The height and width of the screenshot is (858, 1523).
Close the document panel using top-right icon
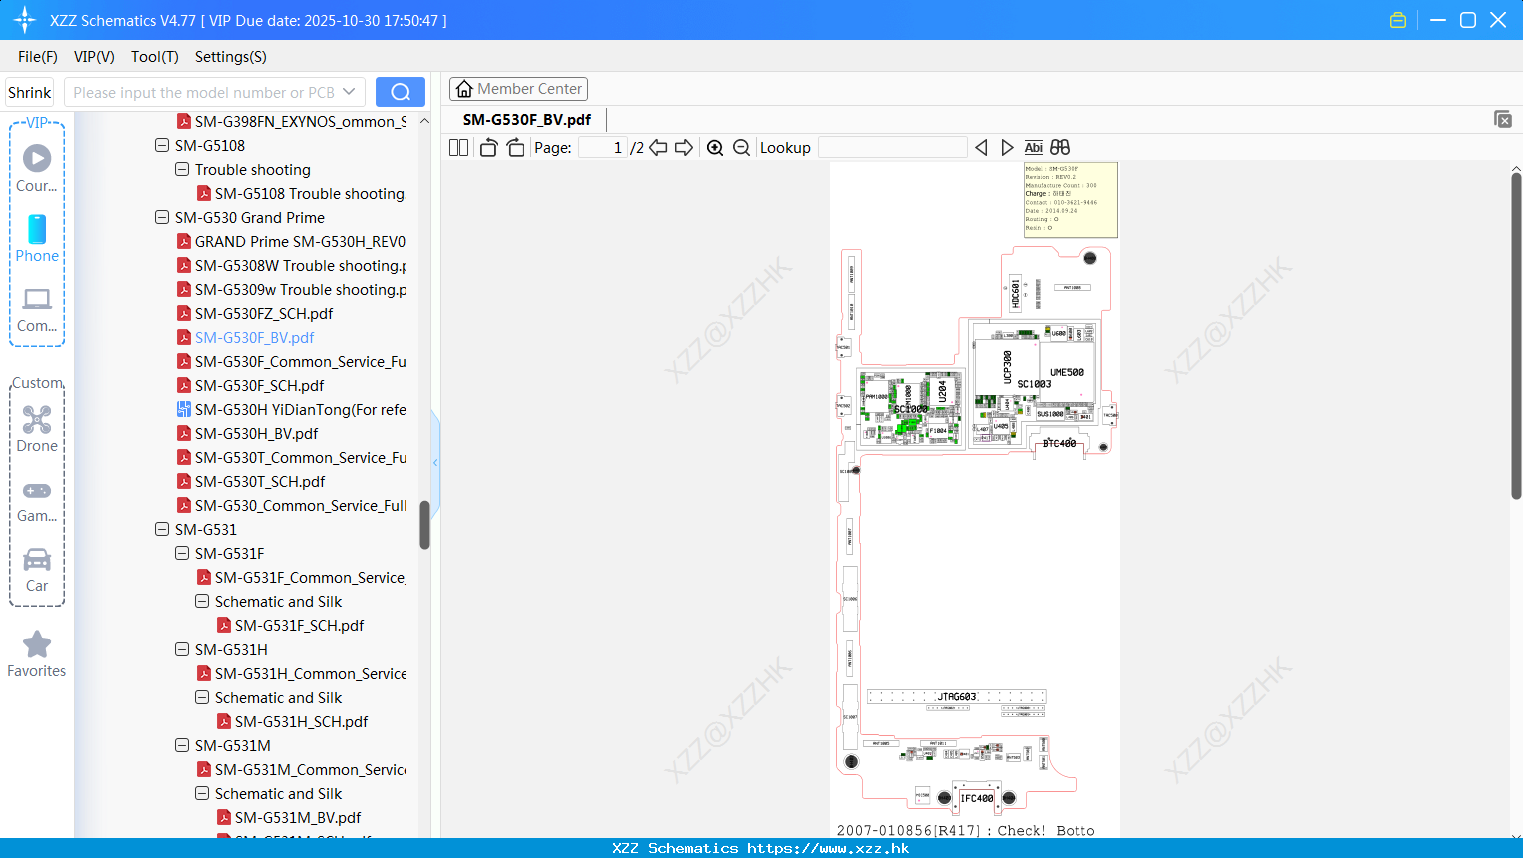click(1502, 119)
